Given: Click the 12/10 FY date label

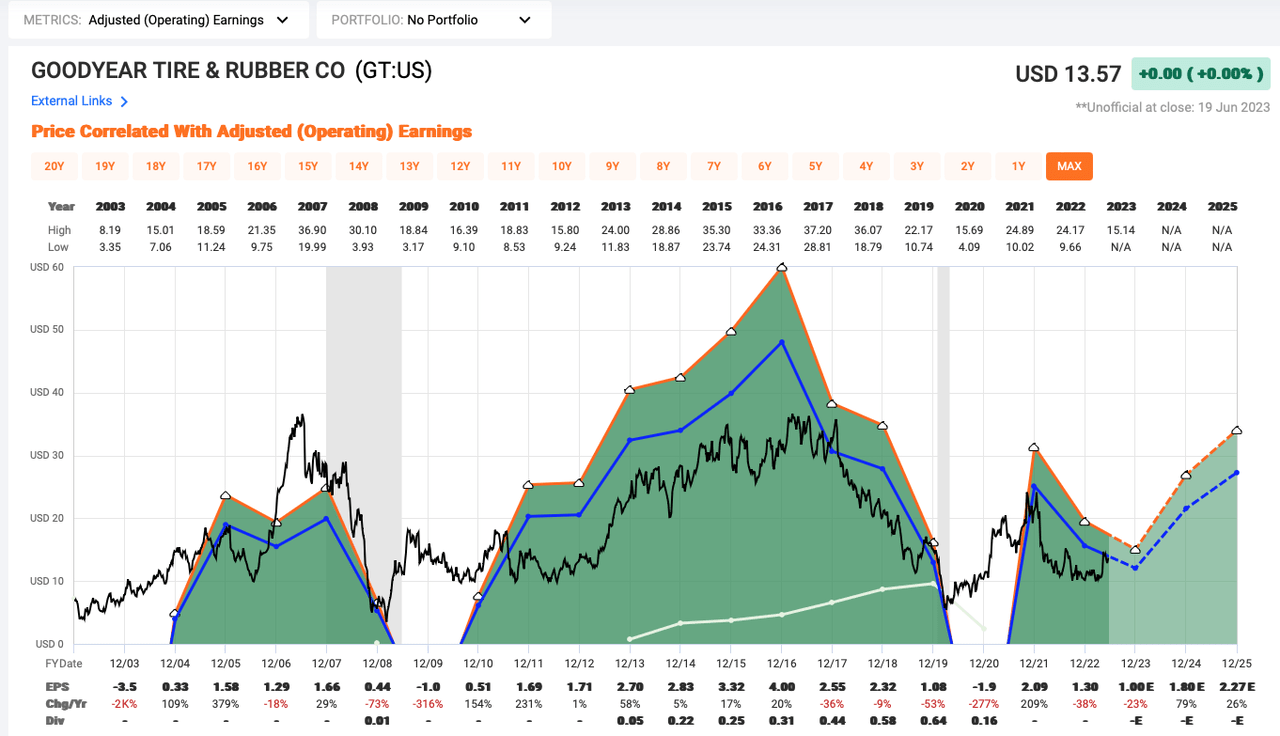Looking at the screenshot, I should [478, 663].
